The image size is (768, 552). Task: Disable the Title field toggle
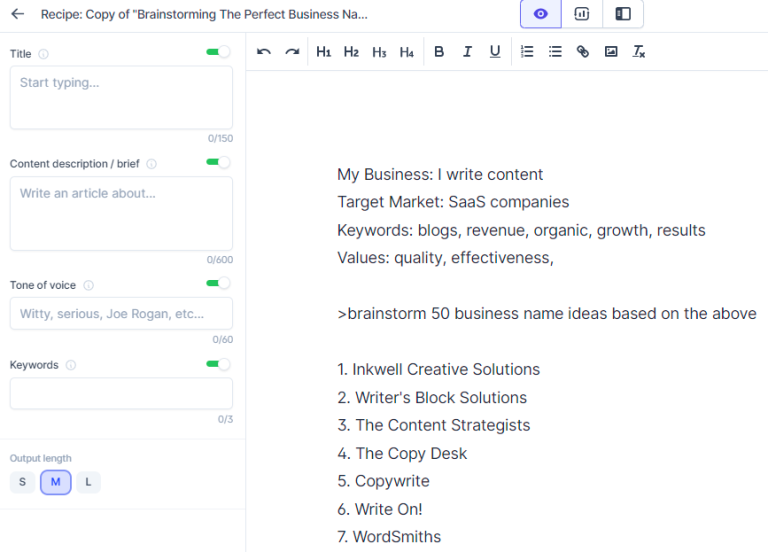click(x=218, y=52)
